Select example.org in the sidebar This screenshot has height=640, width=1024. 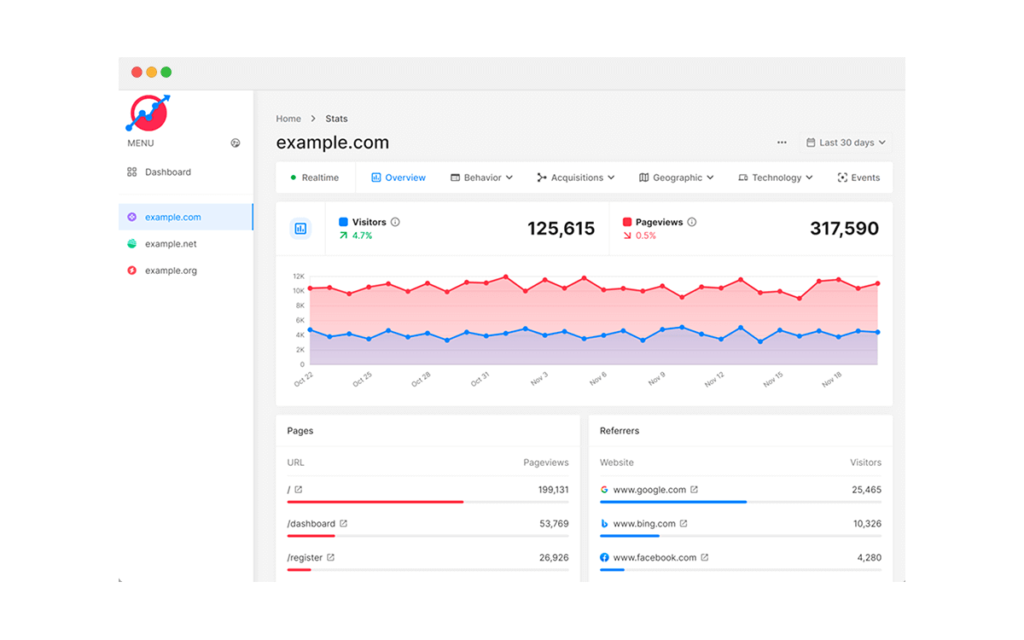185,270
